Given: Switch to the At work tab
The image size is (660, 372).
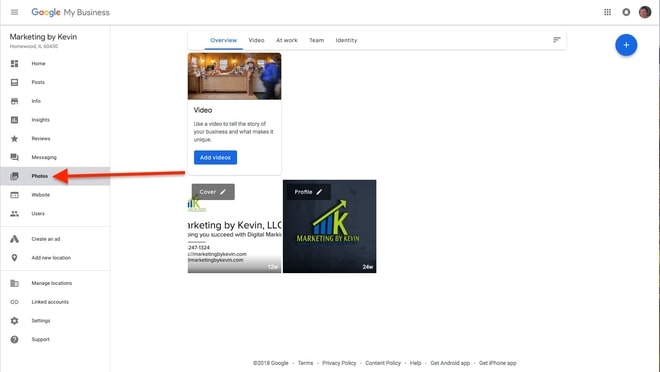Looking at the screenshot, I should 287,40.
